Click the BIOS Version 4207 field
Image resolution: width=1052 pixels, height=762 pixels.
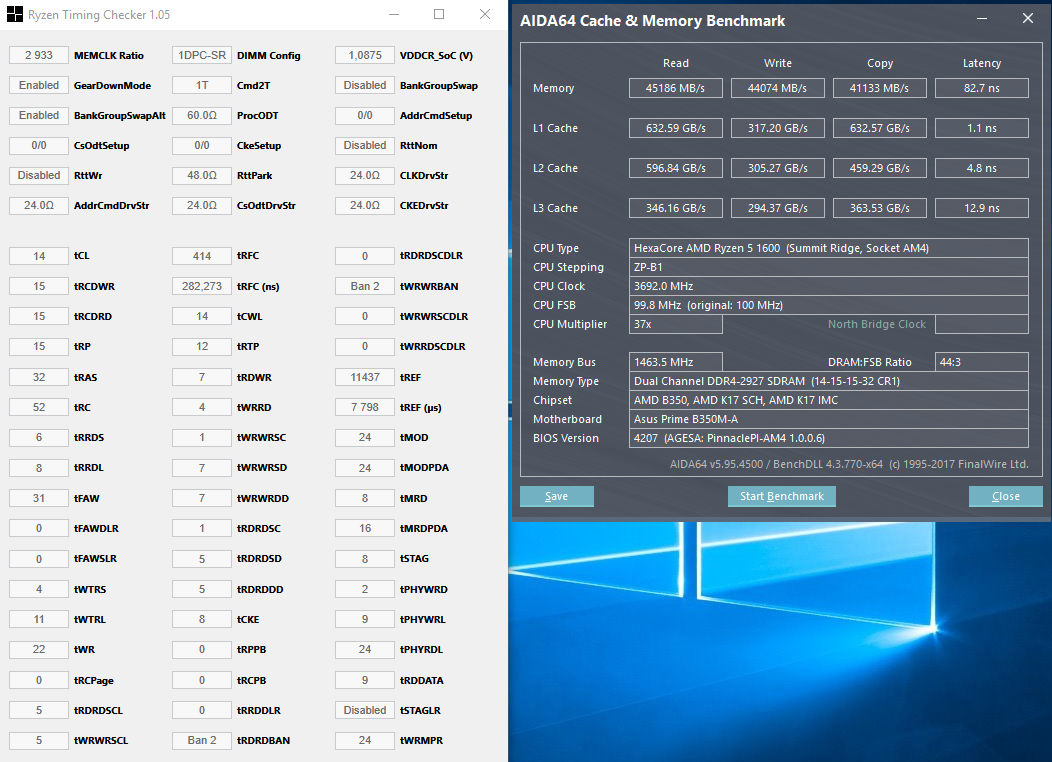point(829,438)
